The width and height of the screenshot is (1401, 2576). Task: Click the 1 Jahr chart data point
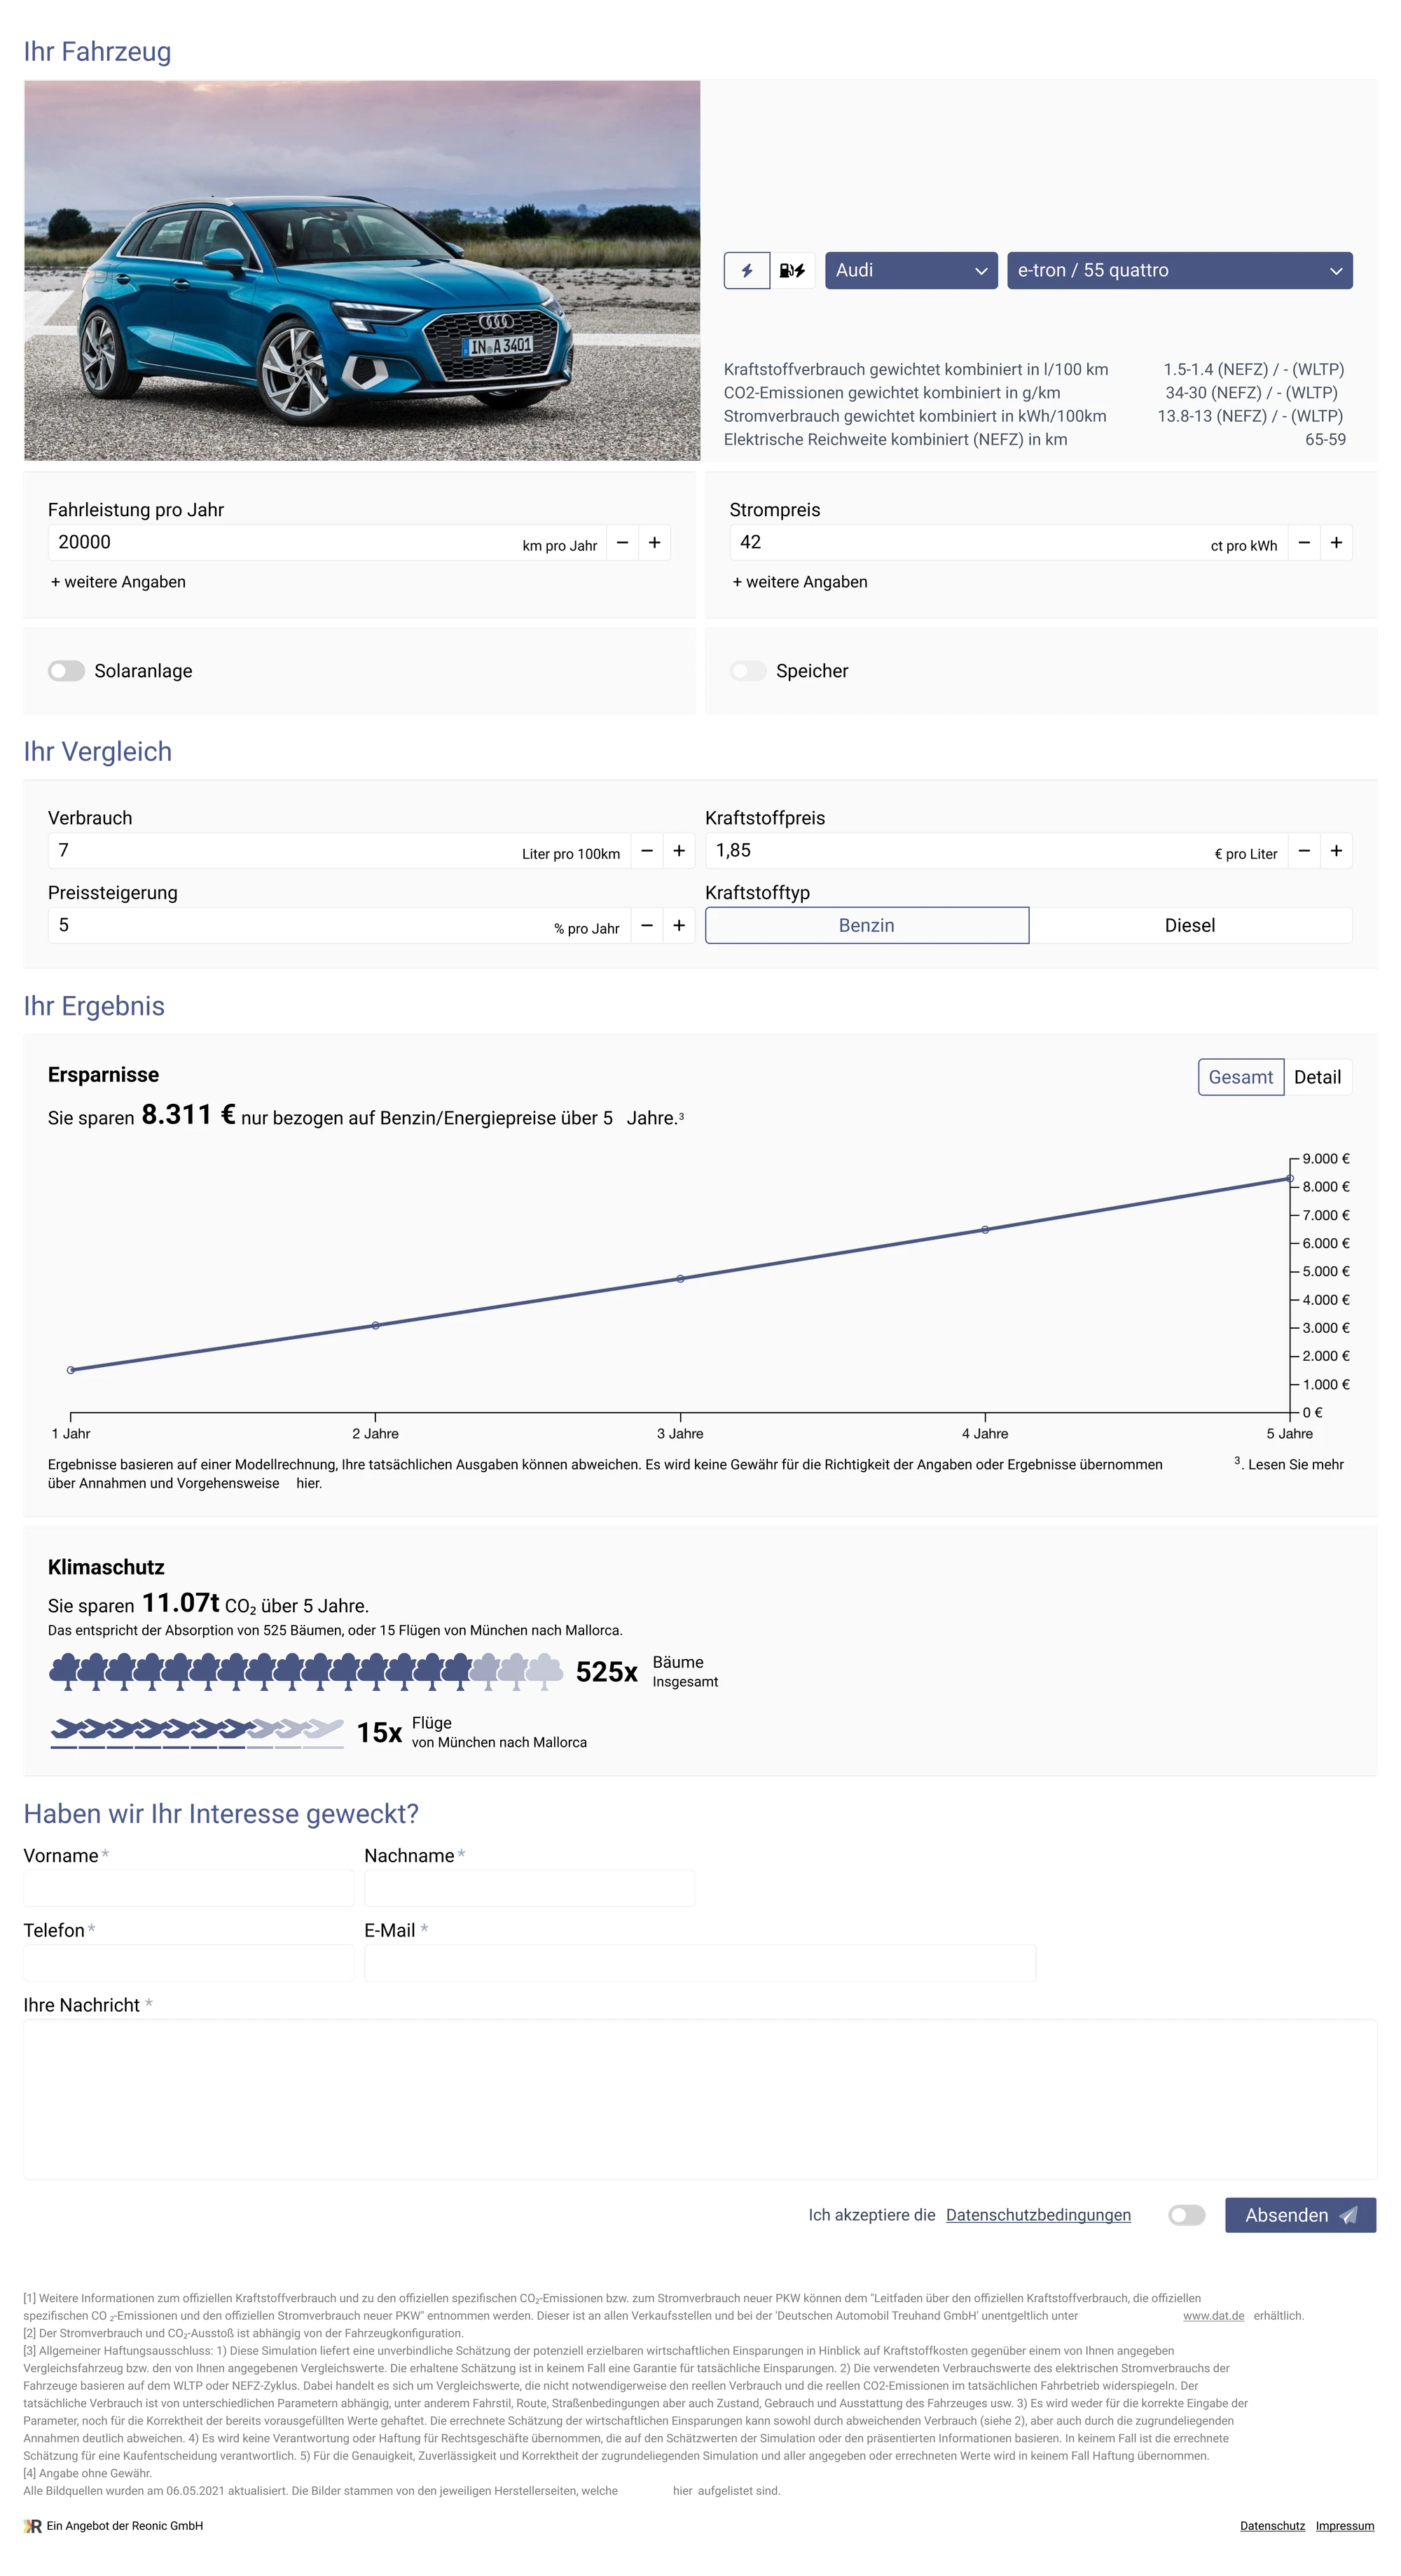click(70, 1370)
